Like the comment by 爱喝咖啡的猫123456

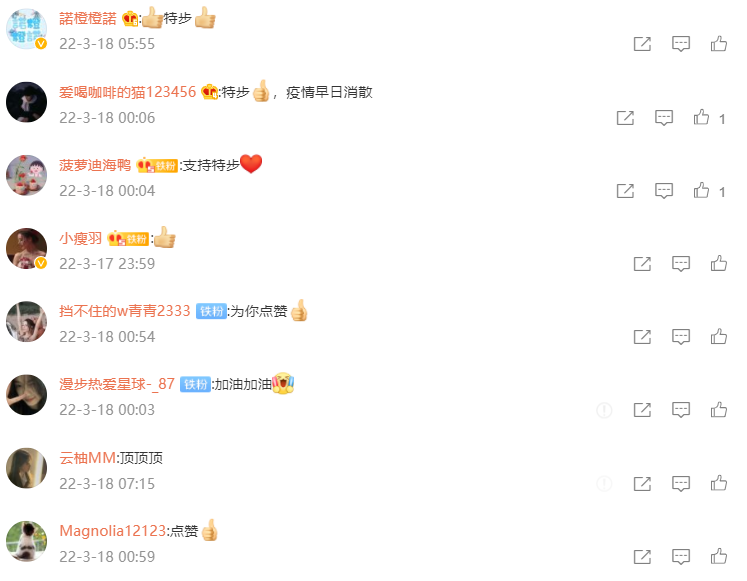tap(701, 117)
